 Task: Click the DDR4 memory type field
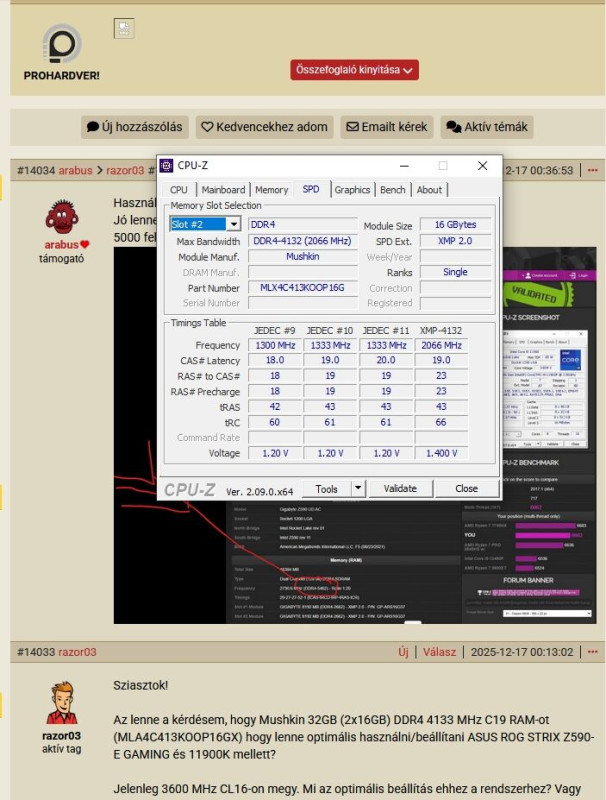click(x=302, y=224)
